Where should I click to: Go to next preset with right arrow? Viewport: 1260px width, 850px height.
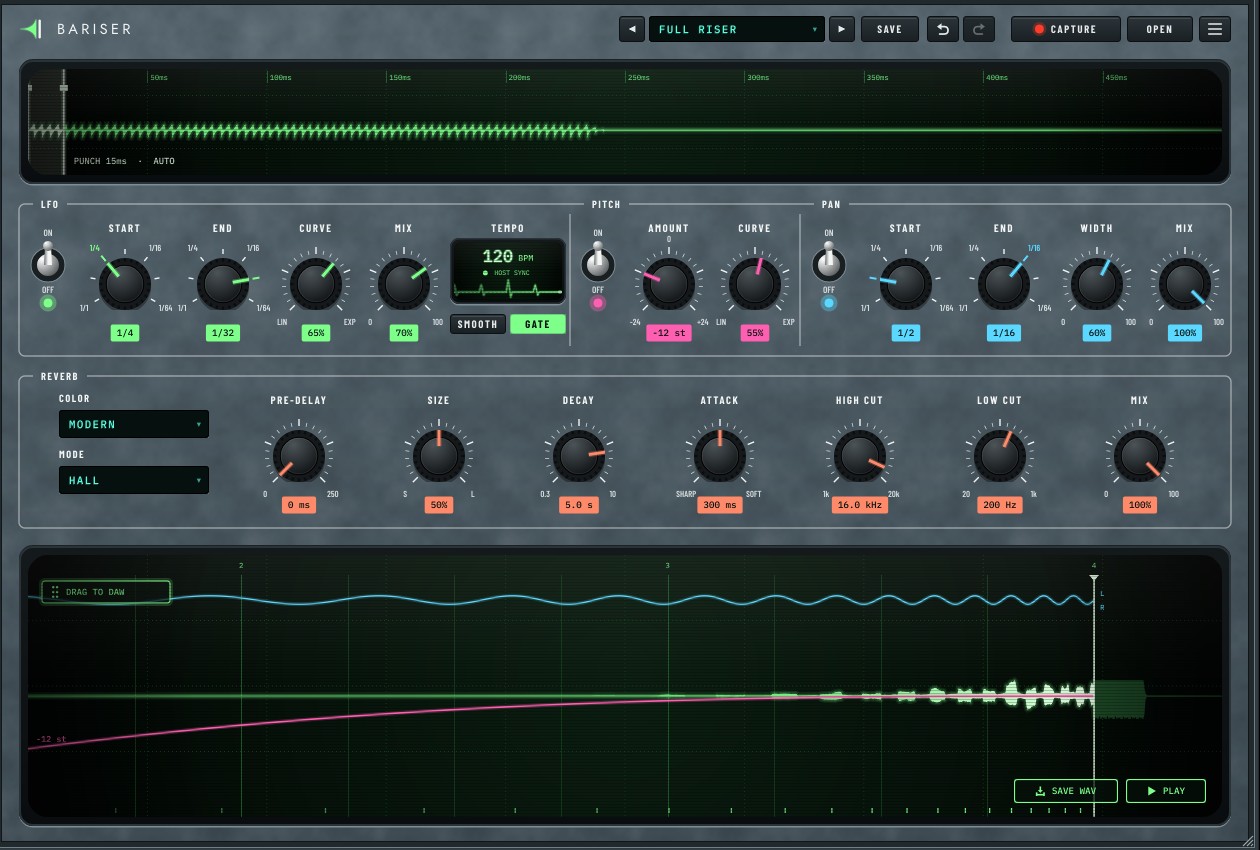click(842, 29)
